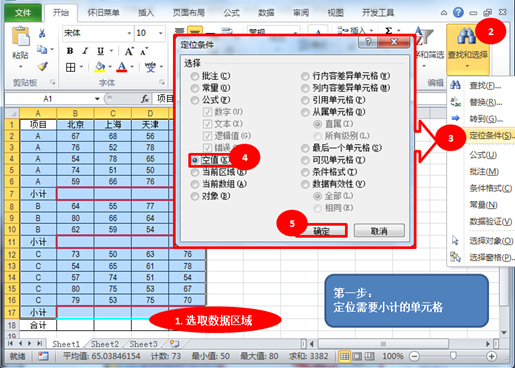Click the Font Color red A

click(x=122, y=67)
